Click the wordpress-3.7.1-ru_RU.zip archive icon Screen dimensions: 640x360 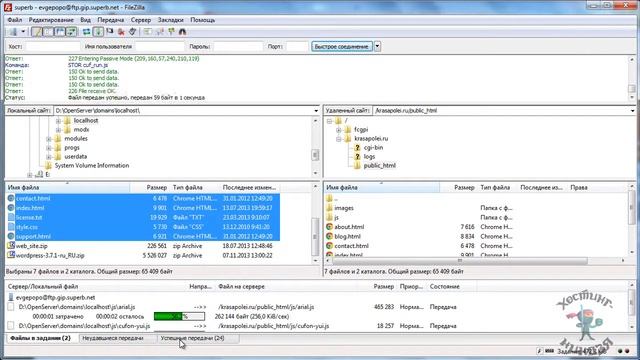pos(11,255)
